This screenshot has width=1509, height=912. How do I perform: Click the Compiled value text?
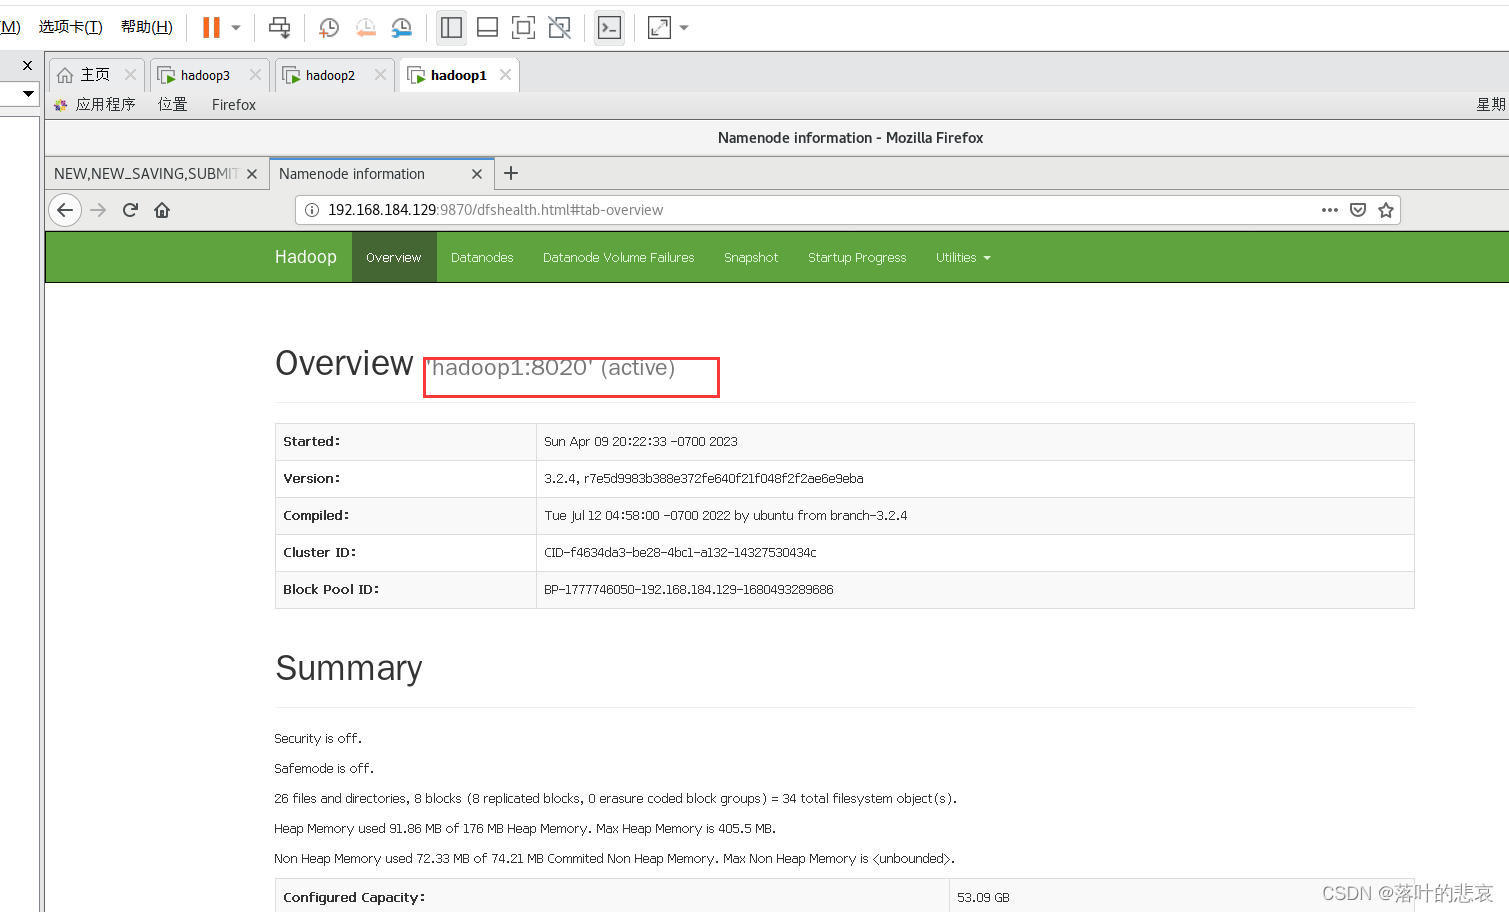click(x=726, y=516)
